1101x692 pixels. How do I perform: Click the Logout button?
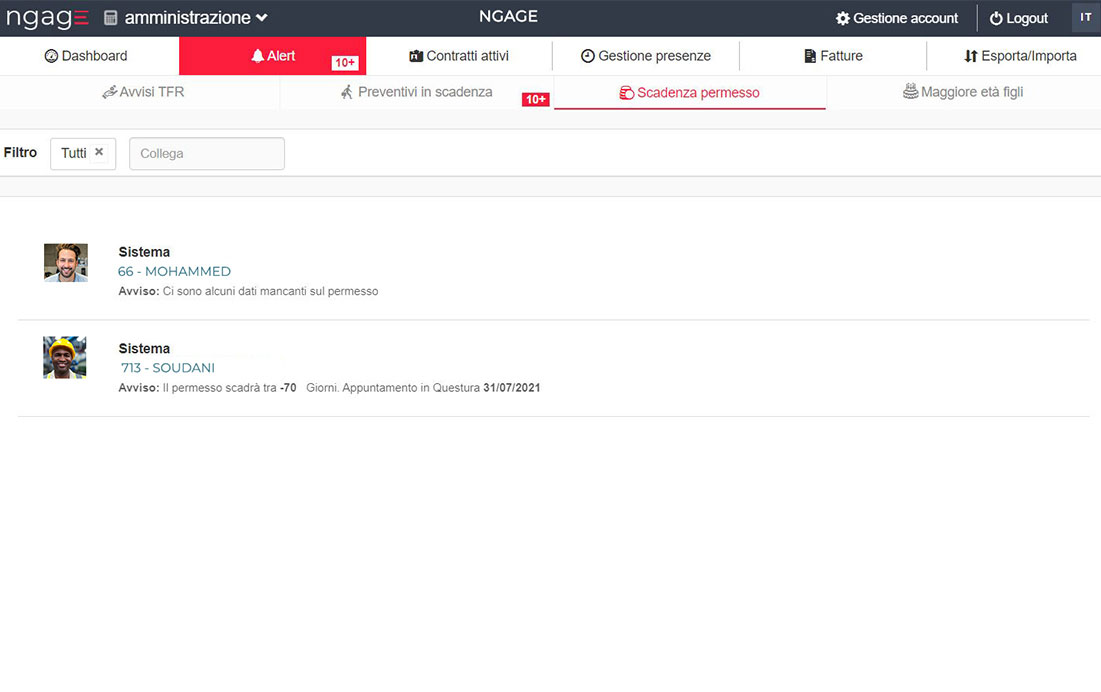click(x=1018, y=18)
